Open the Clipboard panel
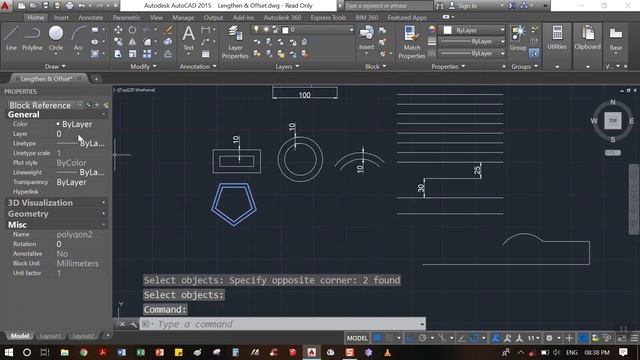640x360 pixels. 587,38
